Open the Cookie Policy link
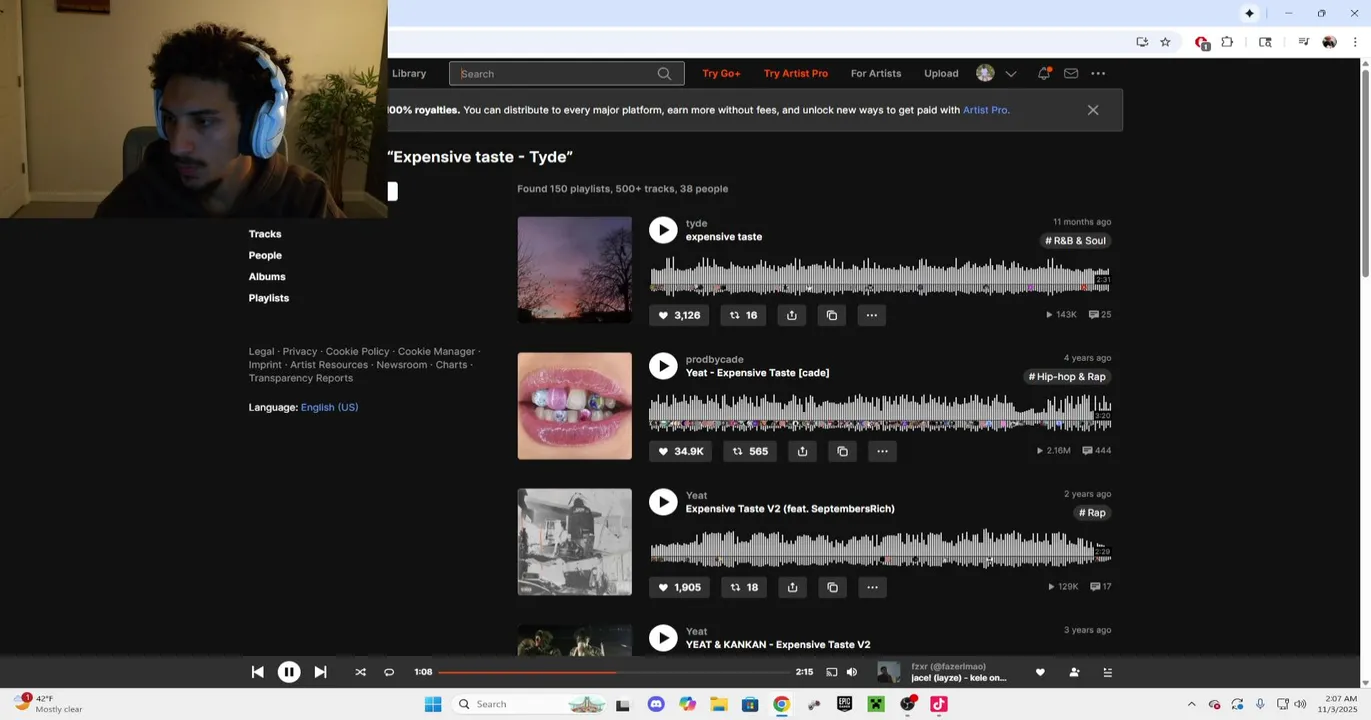Image resolution: width=1371 pixels, height=720 pixels. pyautogui.click(x=357, y=352)
